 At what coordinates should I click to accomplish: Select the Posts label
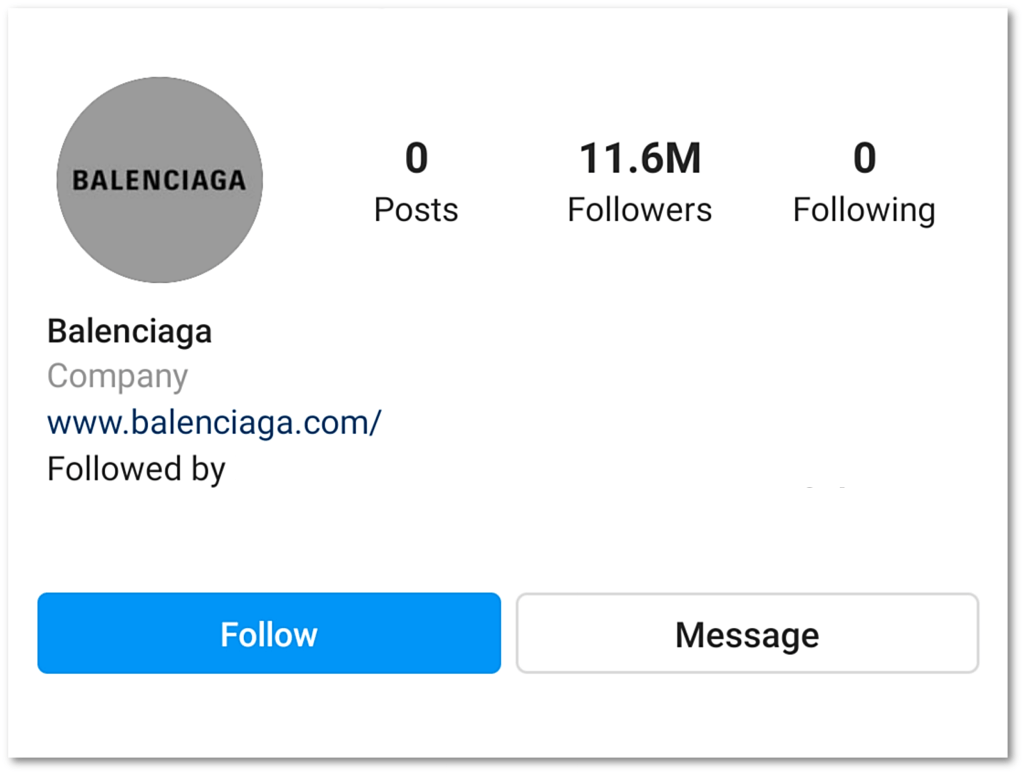pyautogui.click(x=416, y=209)
